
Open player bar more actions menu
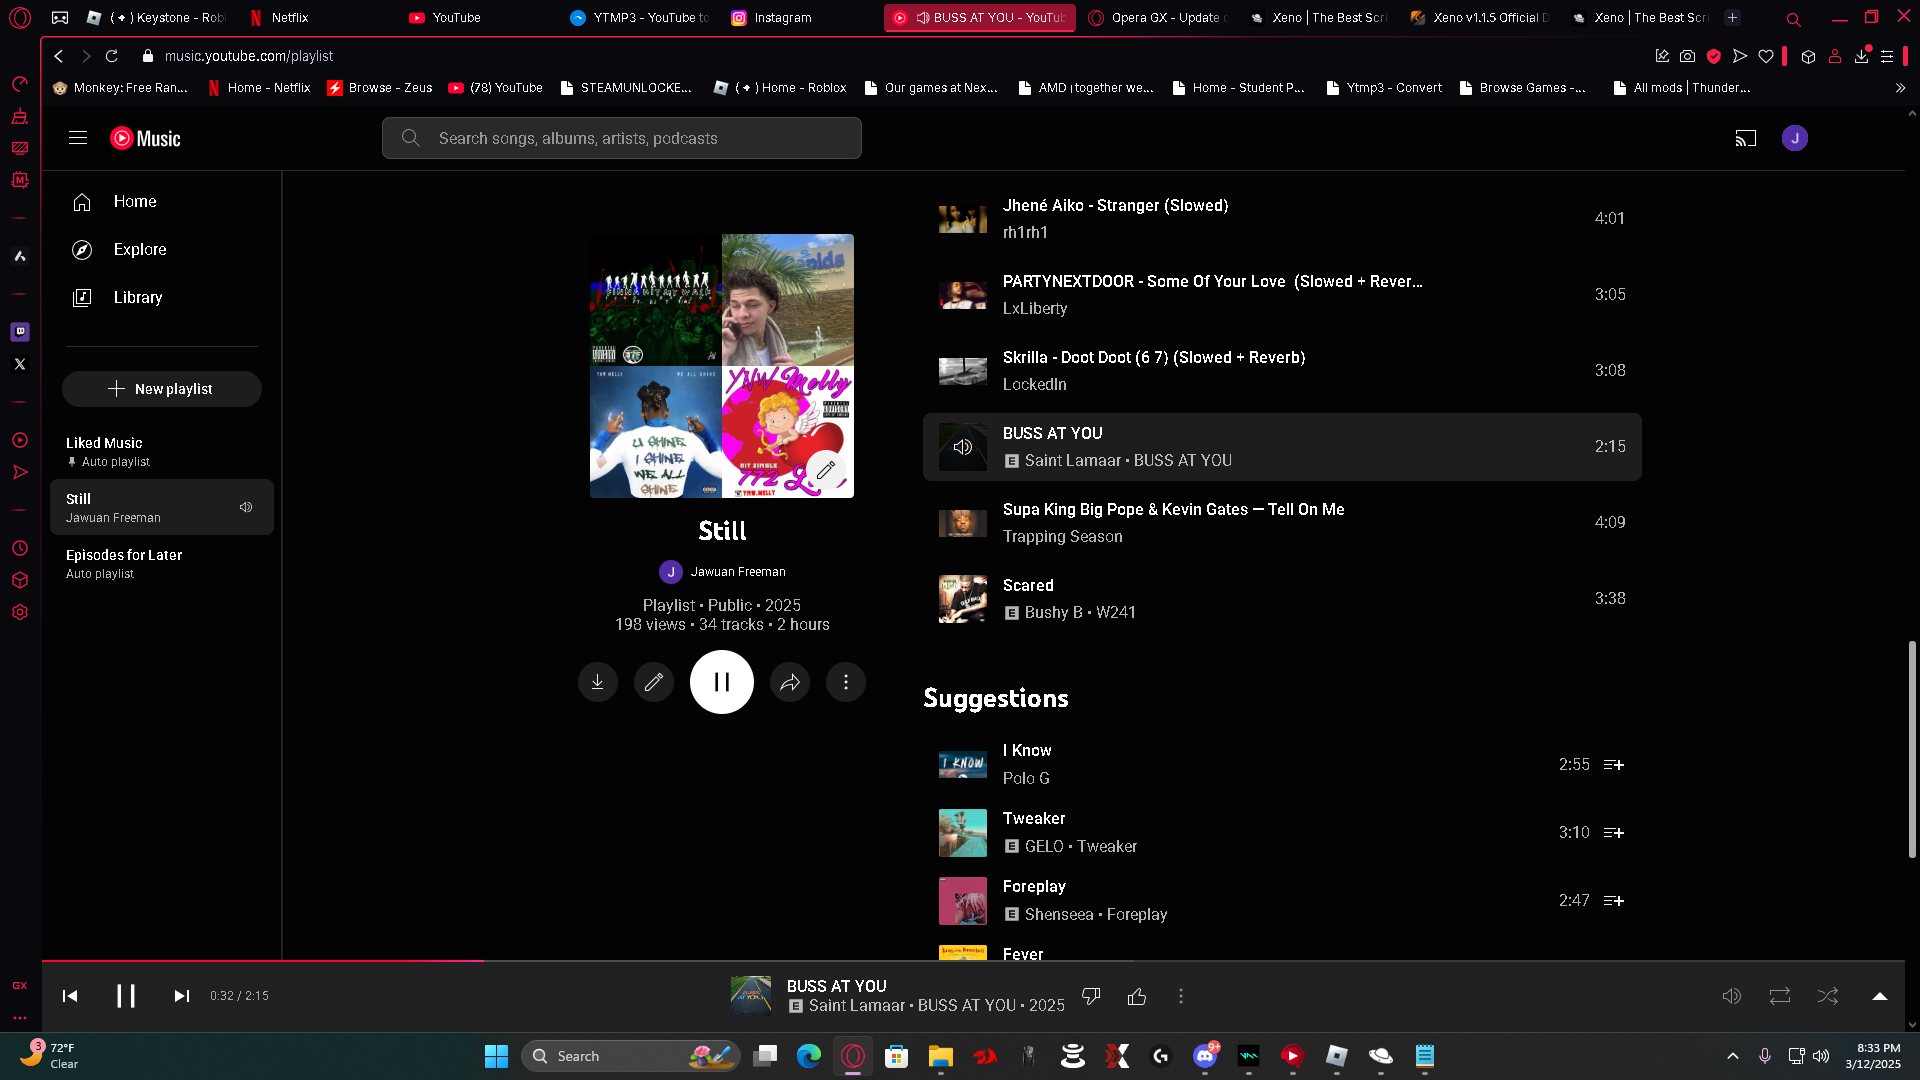click(1181, 996)
